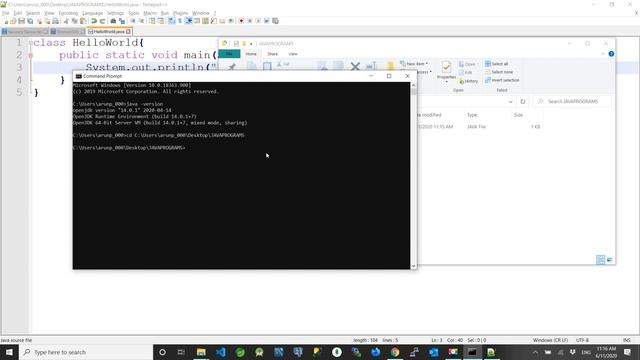Click the New file icon in Notepad++ toolbar
The image size is (640, 360).
(6, 21)
